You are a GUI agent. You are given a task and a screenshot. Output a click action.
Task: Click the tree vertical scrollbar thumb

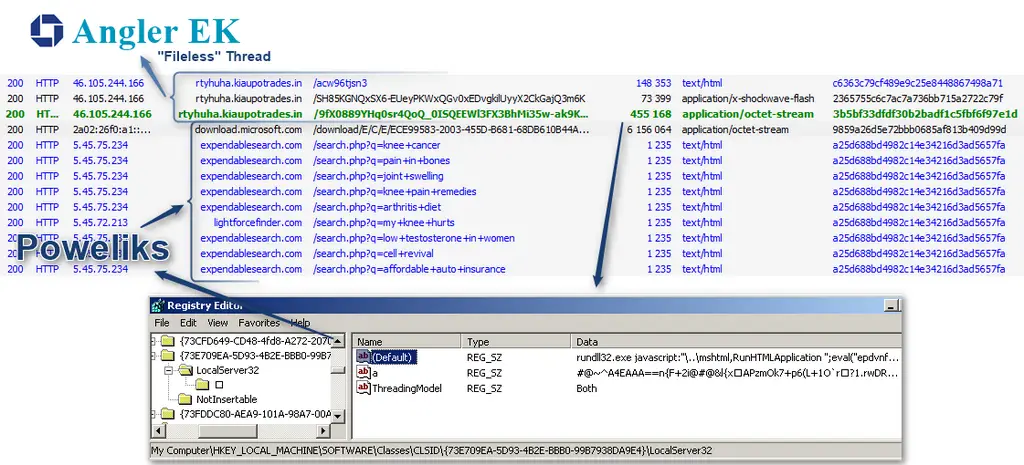click(338, 370)
